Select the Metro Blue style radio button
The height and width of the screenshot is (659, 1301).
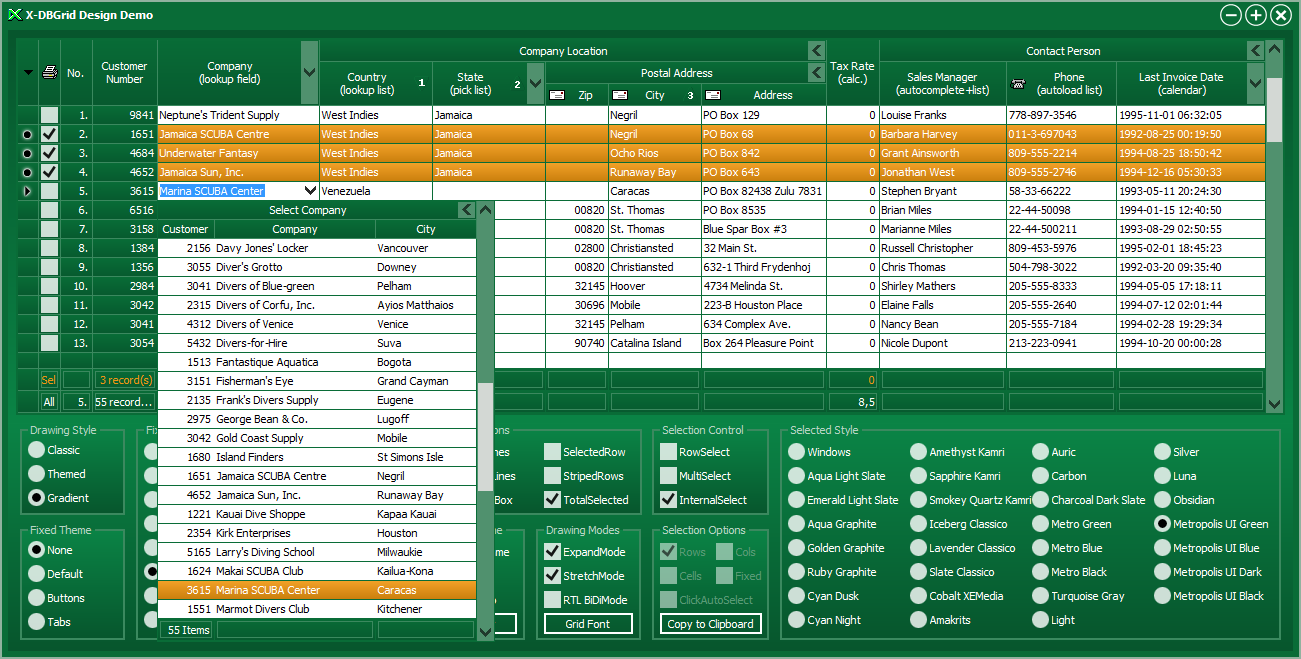point(1041,548)
